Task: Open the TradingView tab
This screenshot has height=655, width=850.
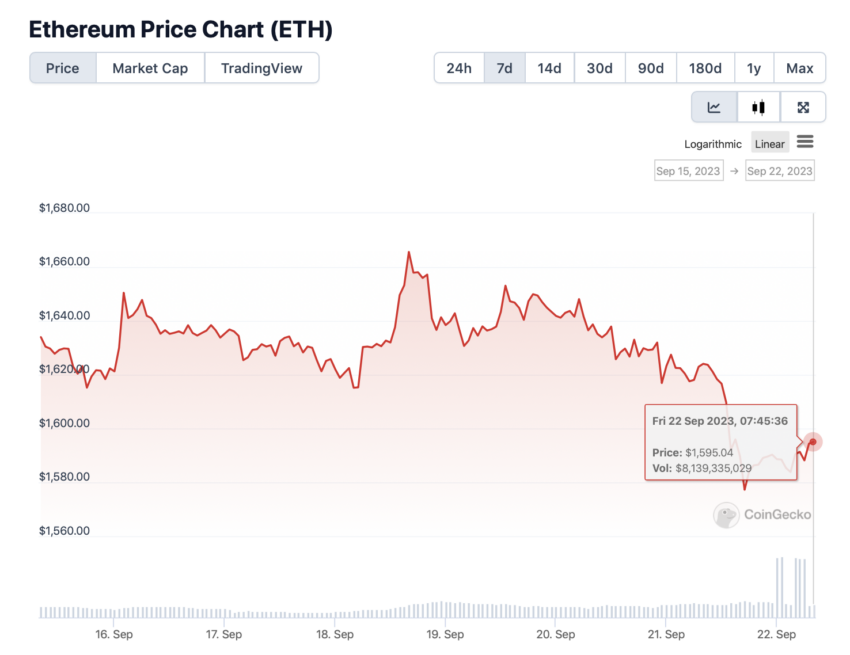Action: (x=261, y=68)
